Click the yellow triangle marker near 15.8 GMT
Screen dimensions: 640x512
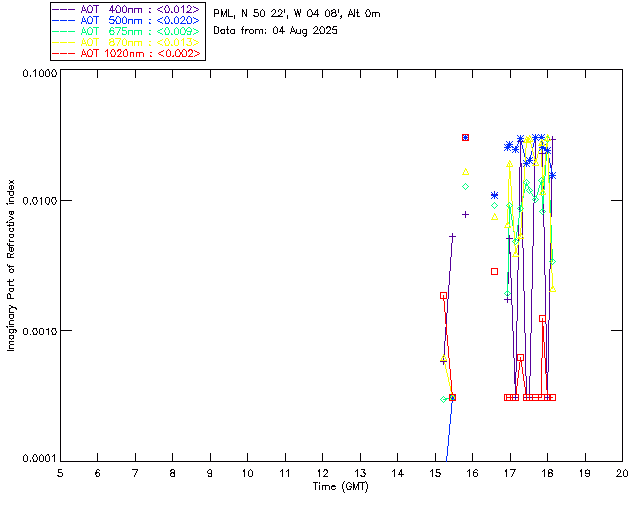[x=465, y=172]
